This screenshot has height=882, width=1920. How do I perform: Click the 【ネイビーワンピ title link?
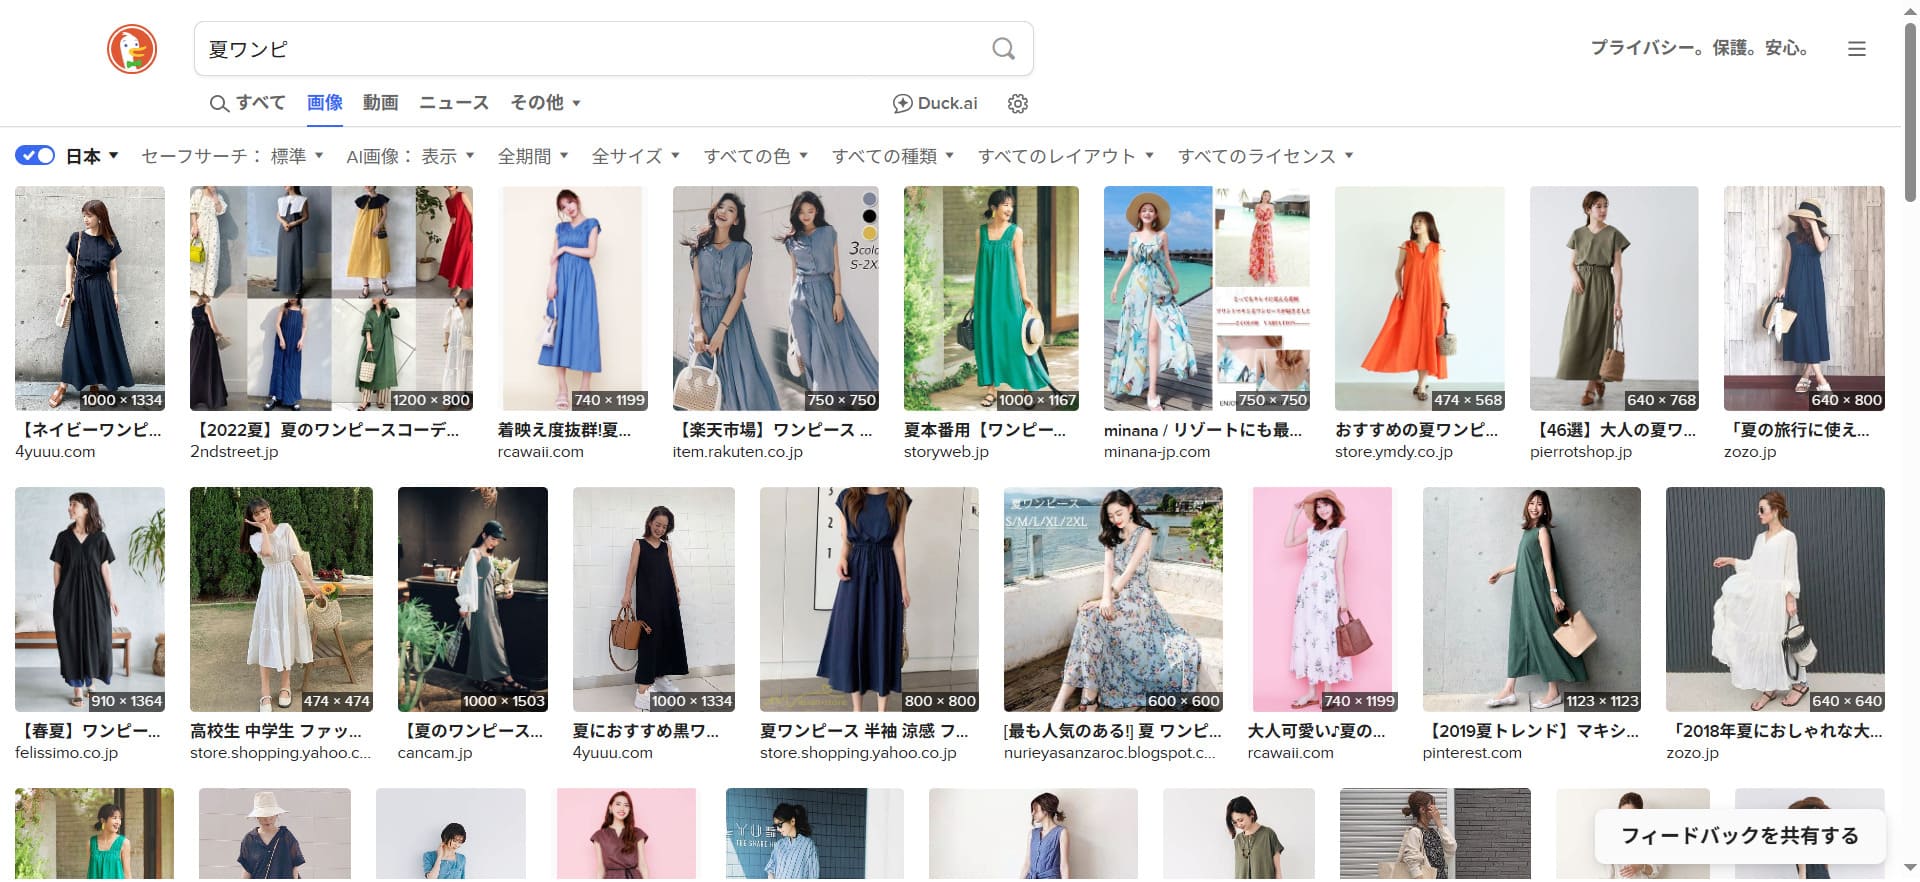[88, 430]
